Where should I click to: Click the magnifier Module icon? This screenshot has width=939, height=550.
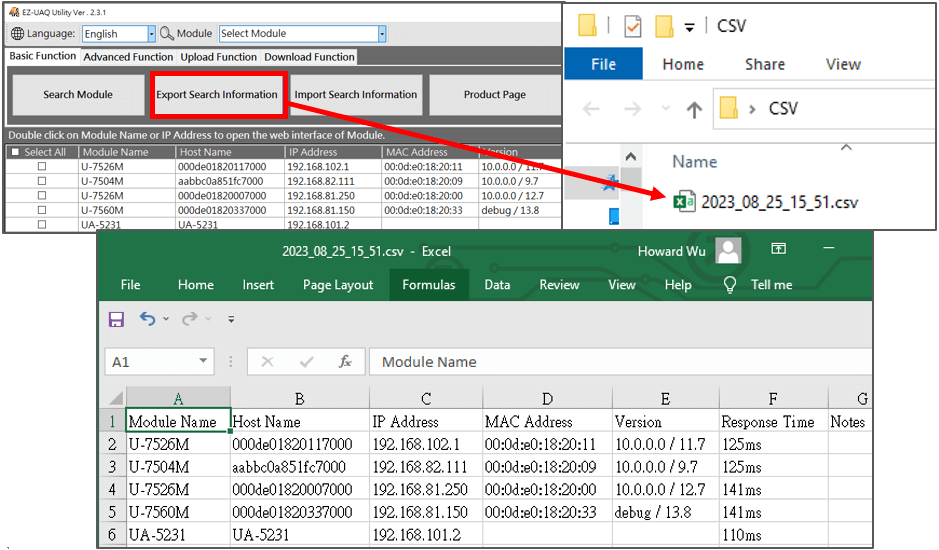(166, 34)
